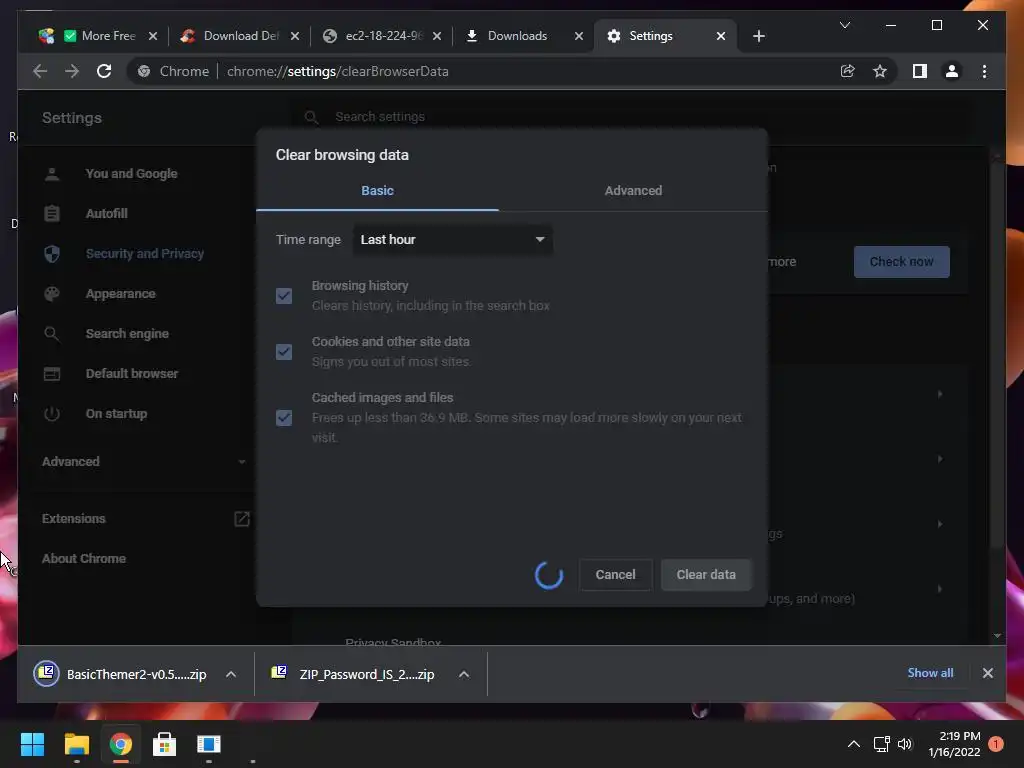Click the notification badge
Screen dimensions: 1024x768
pyautogui.click(x=995, y=744)
